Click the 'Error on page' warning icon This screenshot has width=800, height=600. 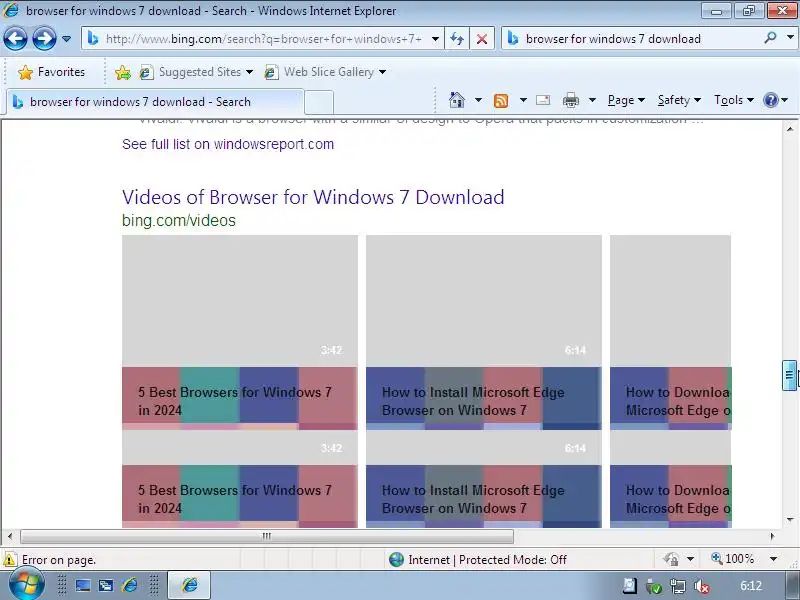tap(9, 560)
